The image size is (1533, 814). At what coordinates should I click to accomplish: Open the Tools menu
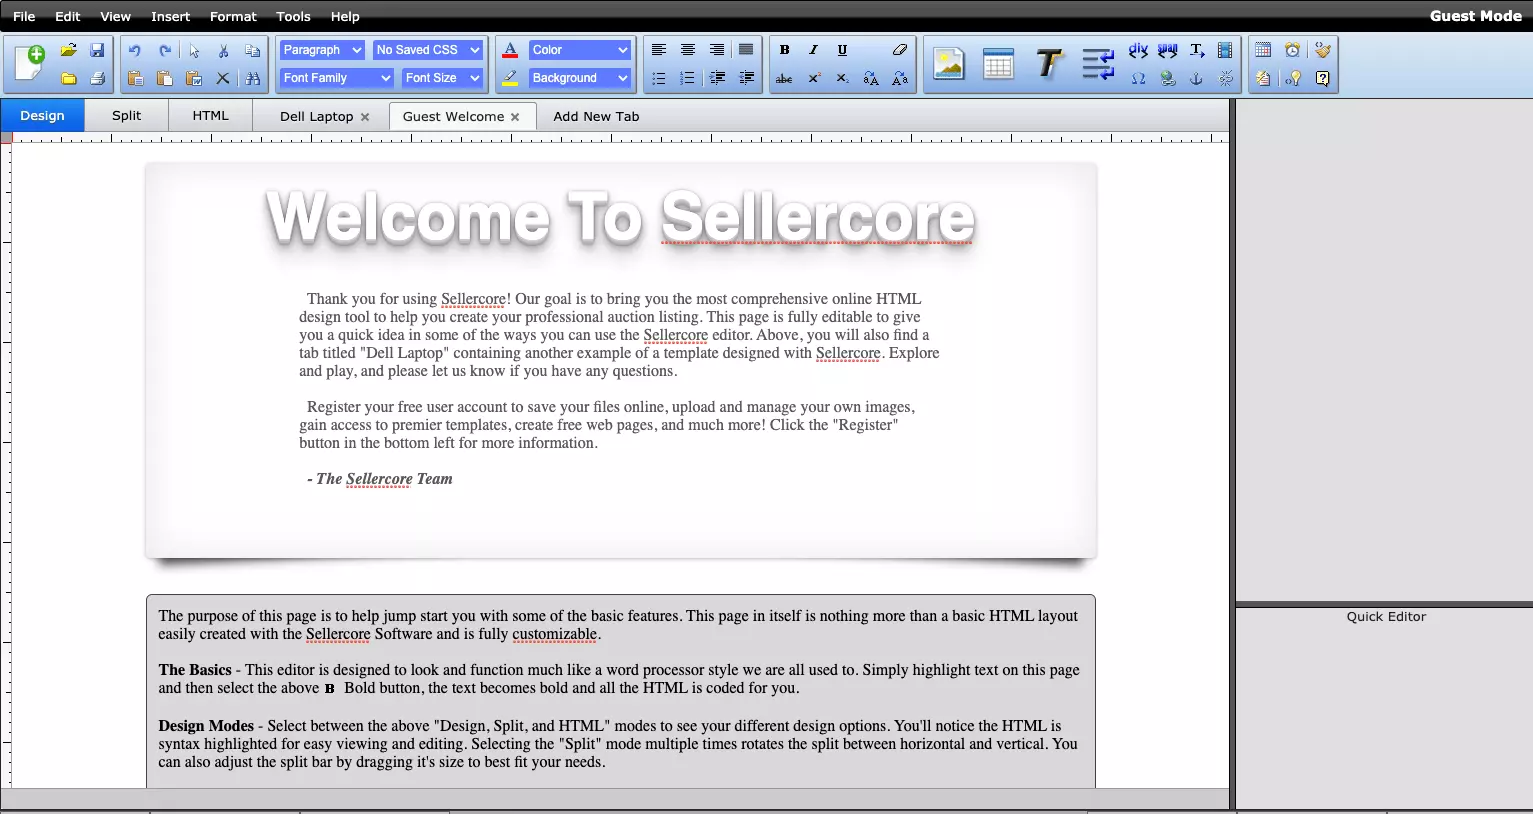click(293, 16)
